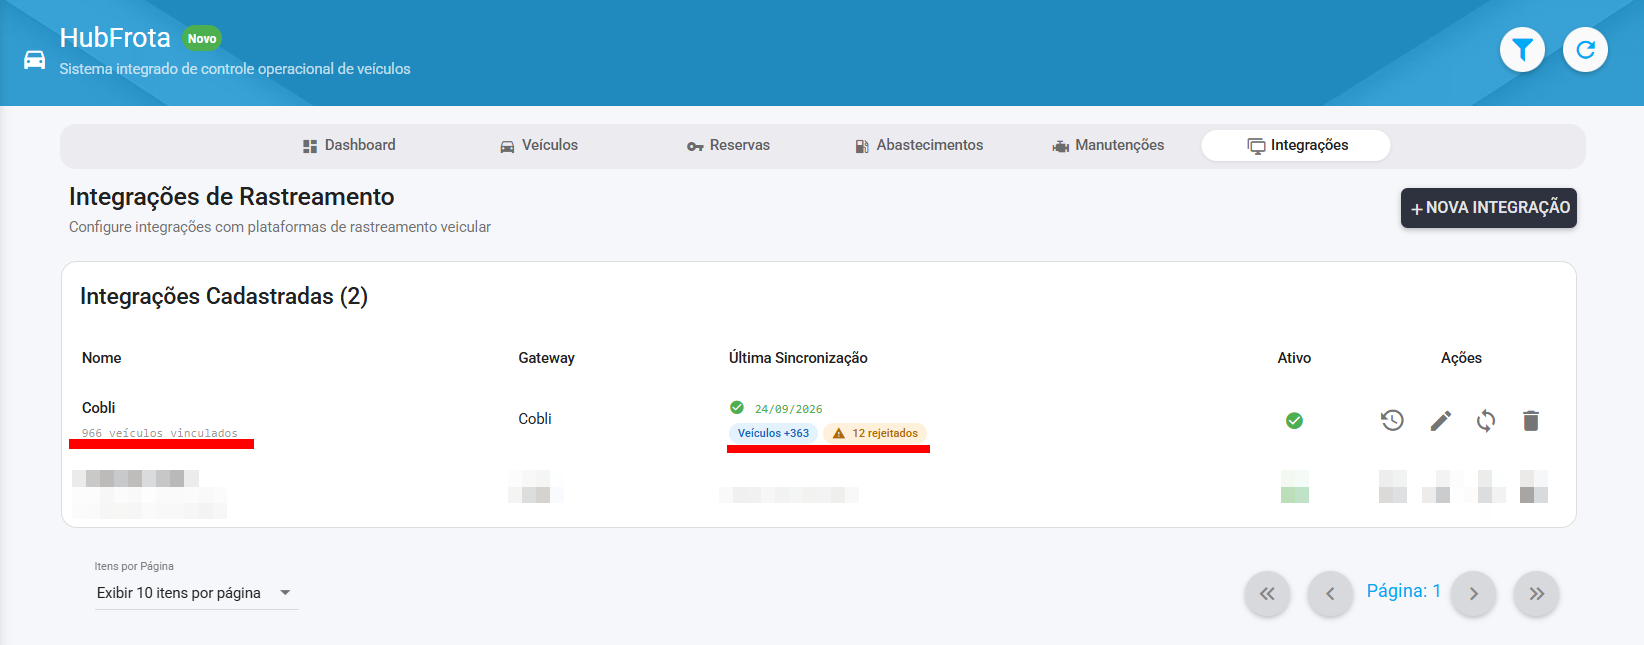
Task: Click the Integrações Cadastradas (2) heading
Action: click(224, 296)
